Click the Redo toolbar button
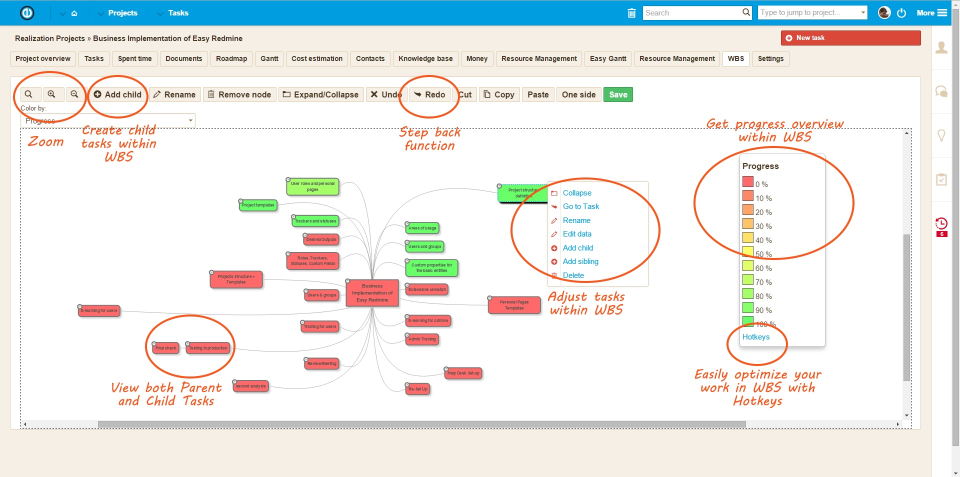The width and height of the screenshot is (960, 477). click(429, 94)
